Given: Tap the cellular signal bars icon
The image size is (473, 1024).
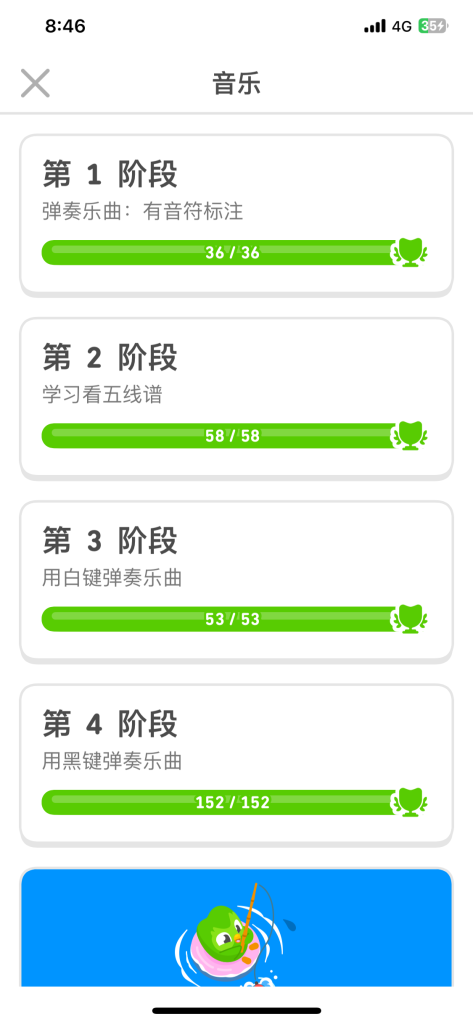Looking at the screenshot, I should (x=374, y=27).
